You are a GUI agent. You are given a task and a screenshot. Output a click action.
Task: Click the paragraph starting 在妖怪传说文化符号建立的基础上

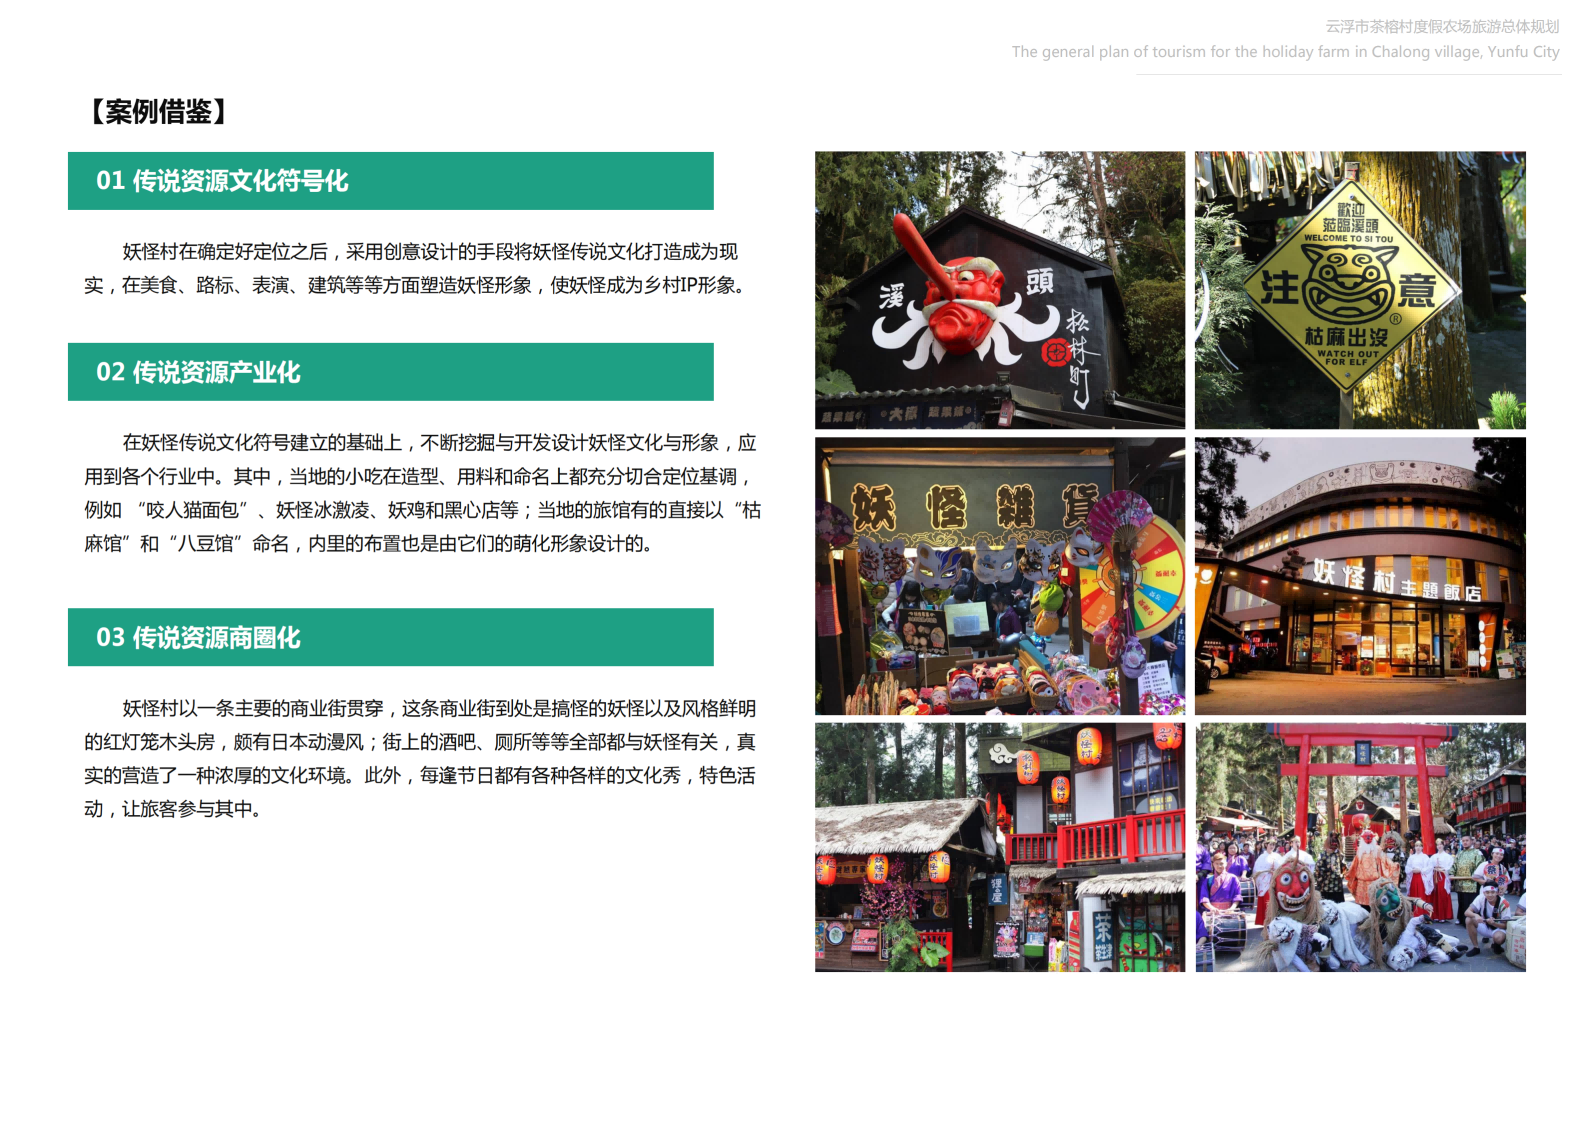[422, 493]
